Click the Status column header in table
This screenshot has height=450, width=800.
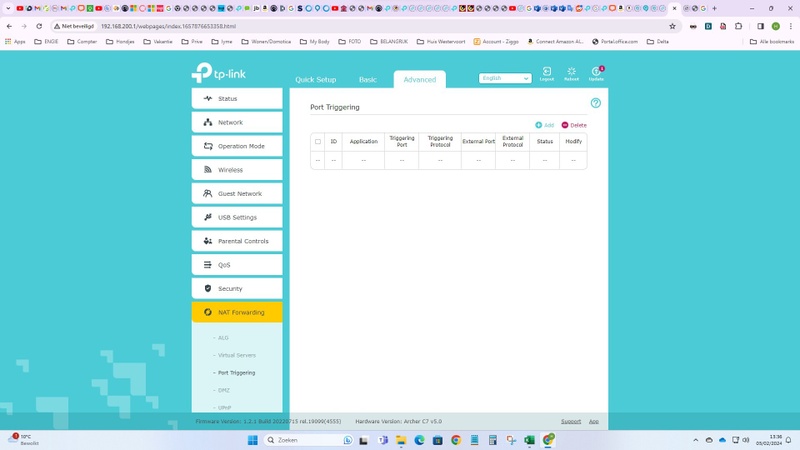(x=544, y=141)
